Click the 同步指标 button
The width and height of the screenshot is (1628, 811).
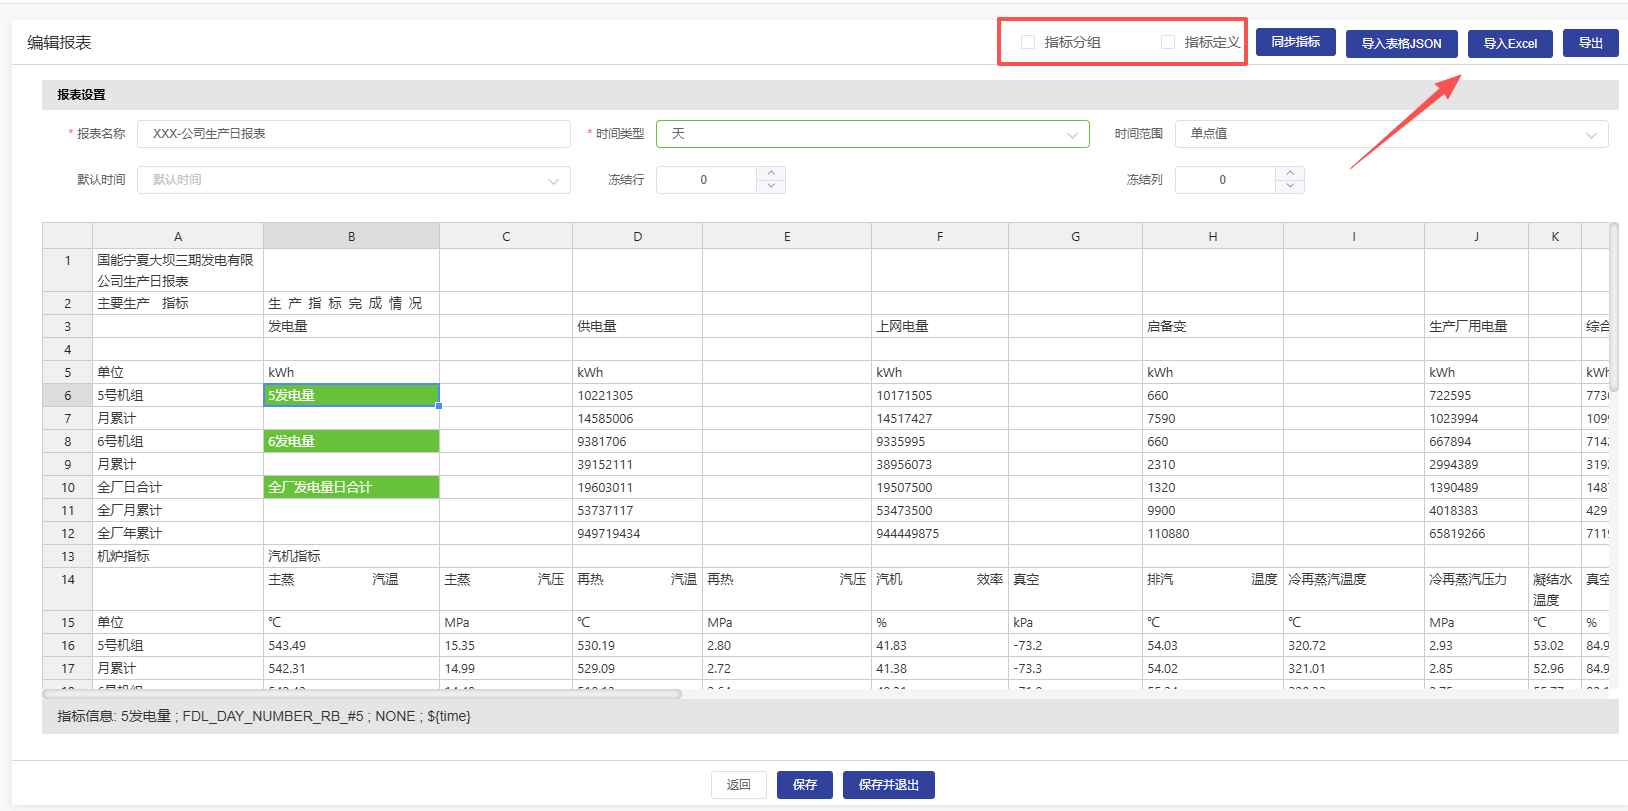(1295, 42)
